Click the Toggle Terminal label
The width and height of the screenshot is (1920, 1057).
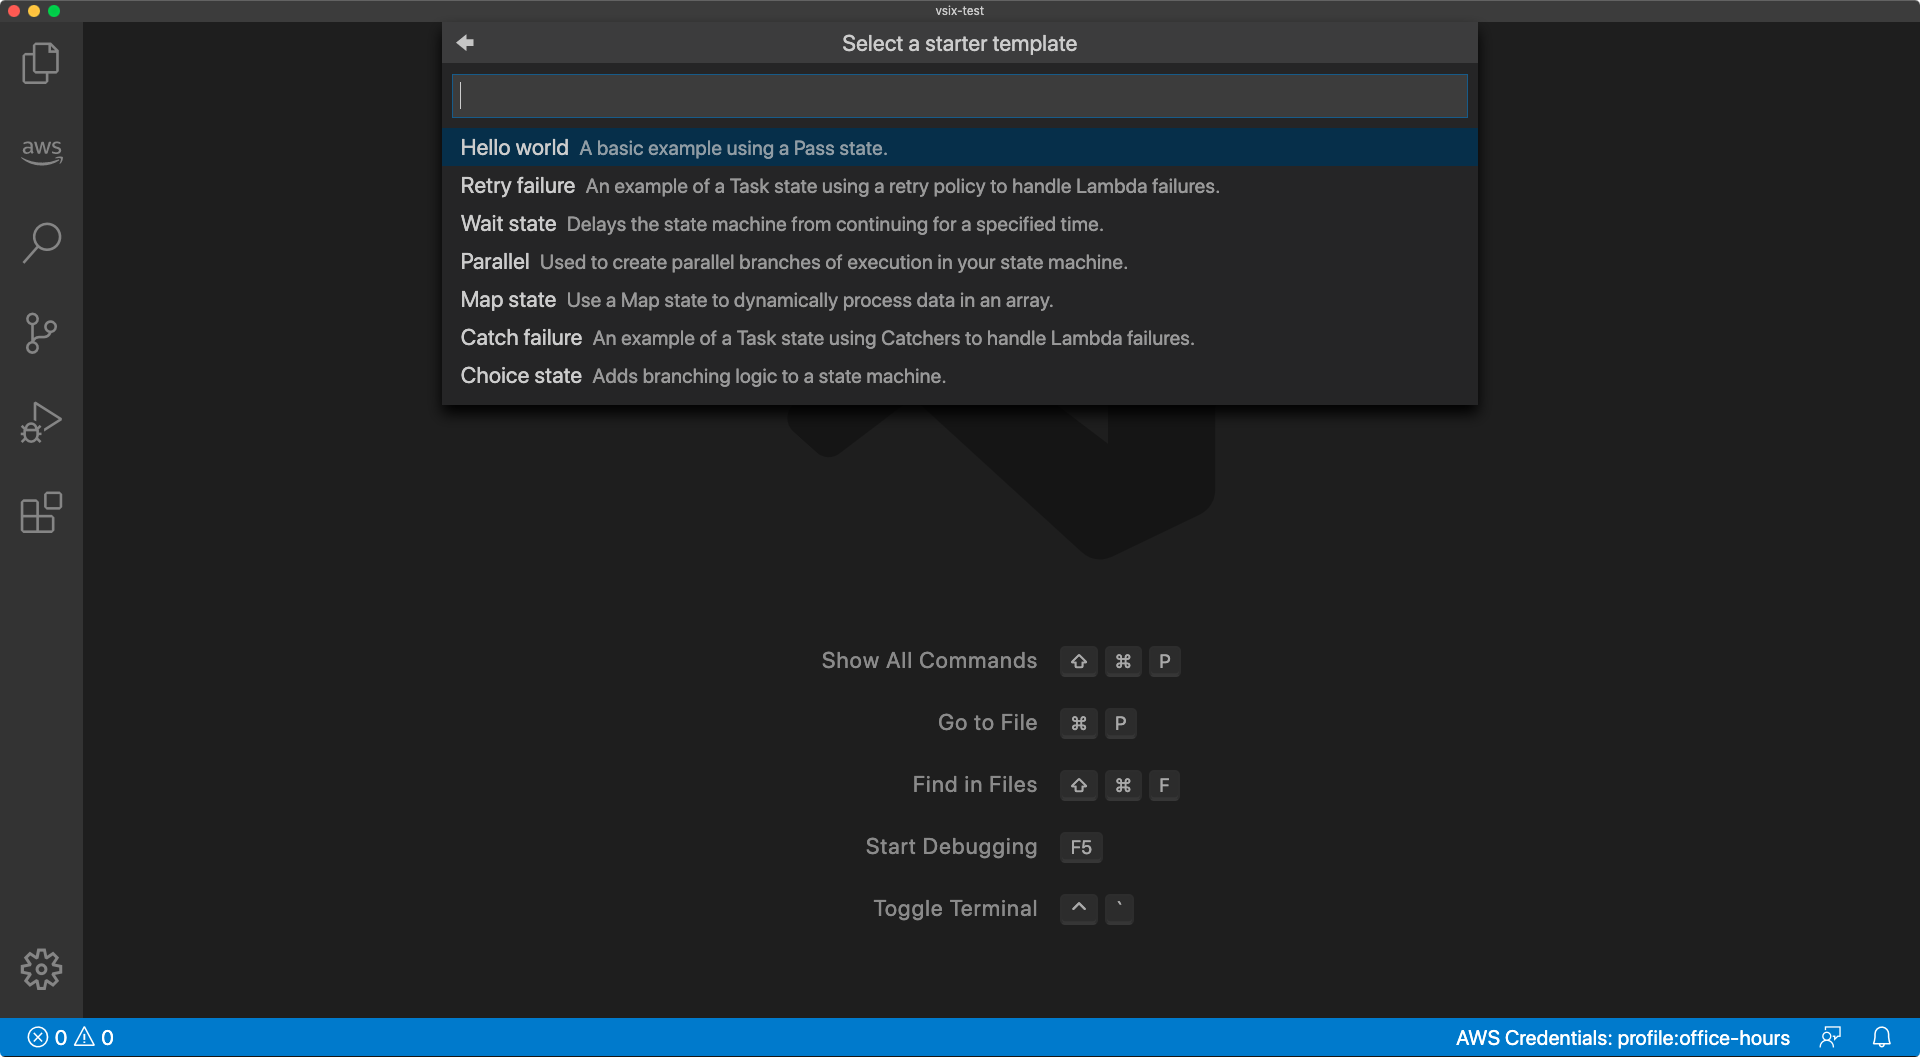coord(955,909)
